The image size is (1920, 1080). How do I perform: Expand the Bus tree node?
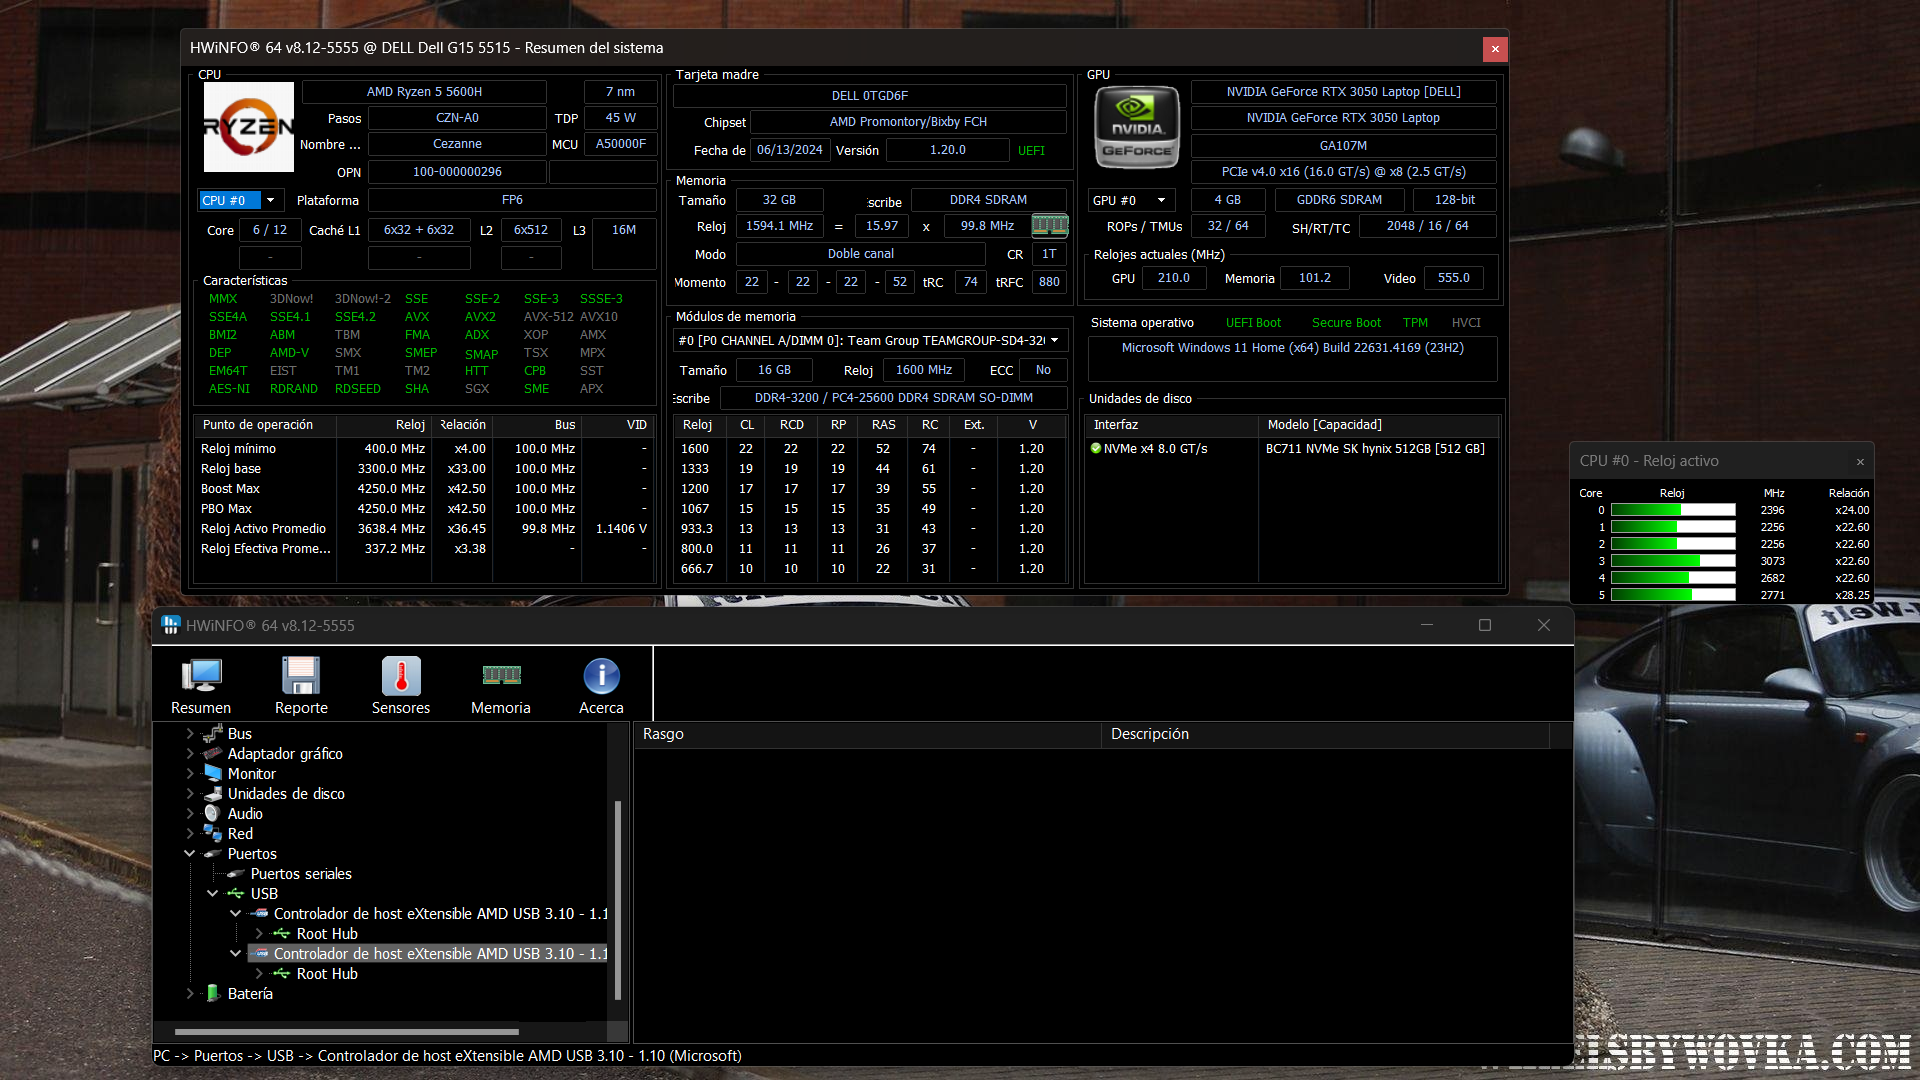[190, 734]
